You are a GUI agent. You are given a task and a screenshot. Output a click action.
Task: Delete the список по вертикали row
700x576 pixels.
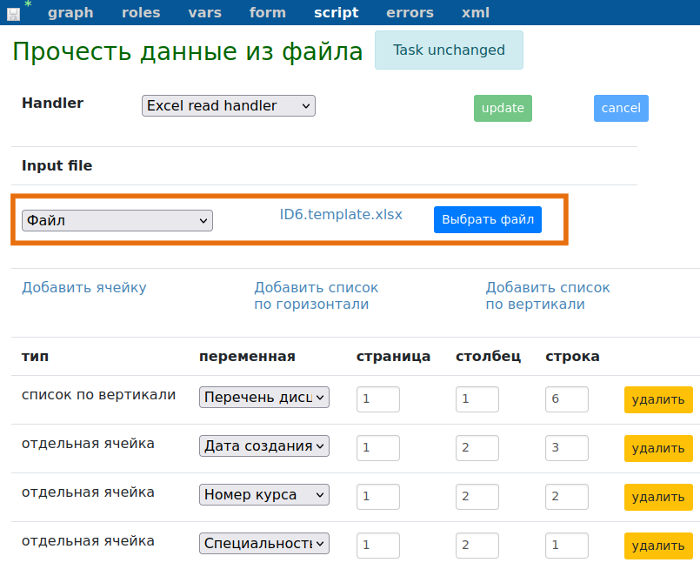click(658, 400)
